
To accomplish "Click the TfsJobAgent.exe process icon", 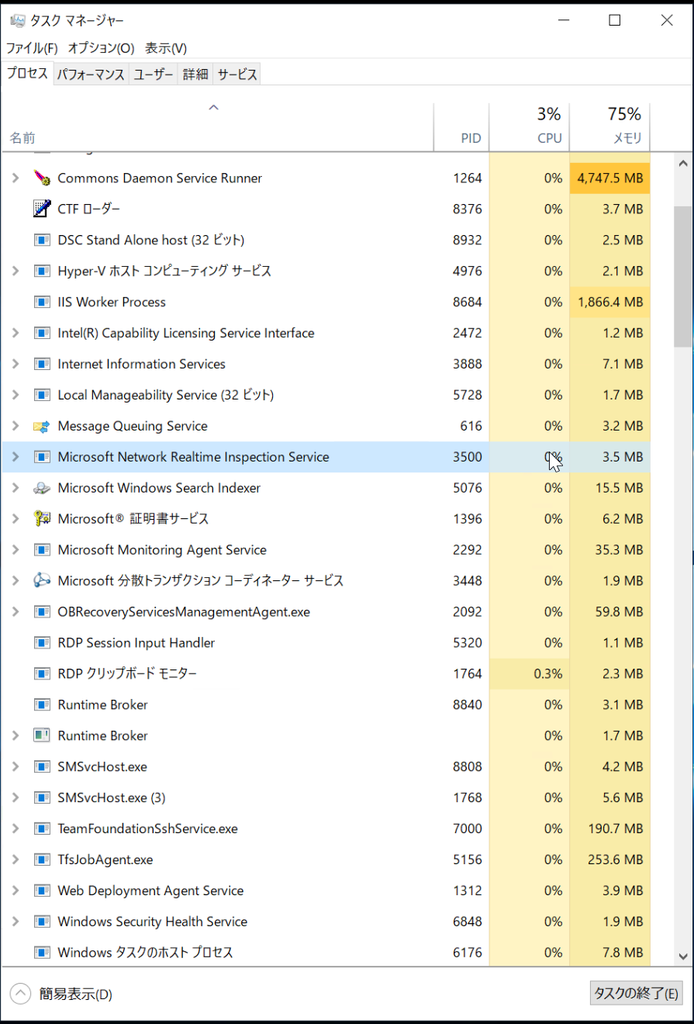I will pyautogui.click(x=42, y=859).
